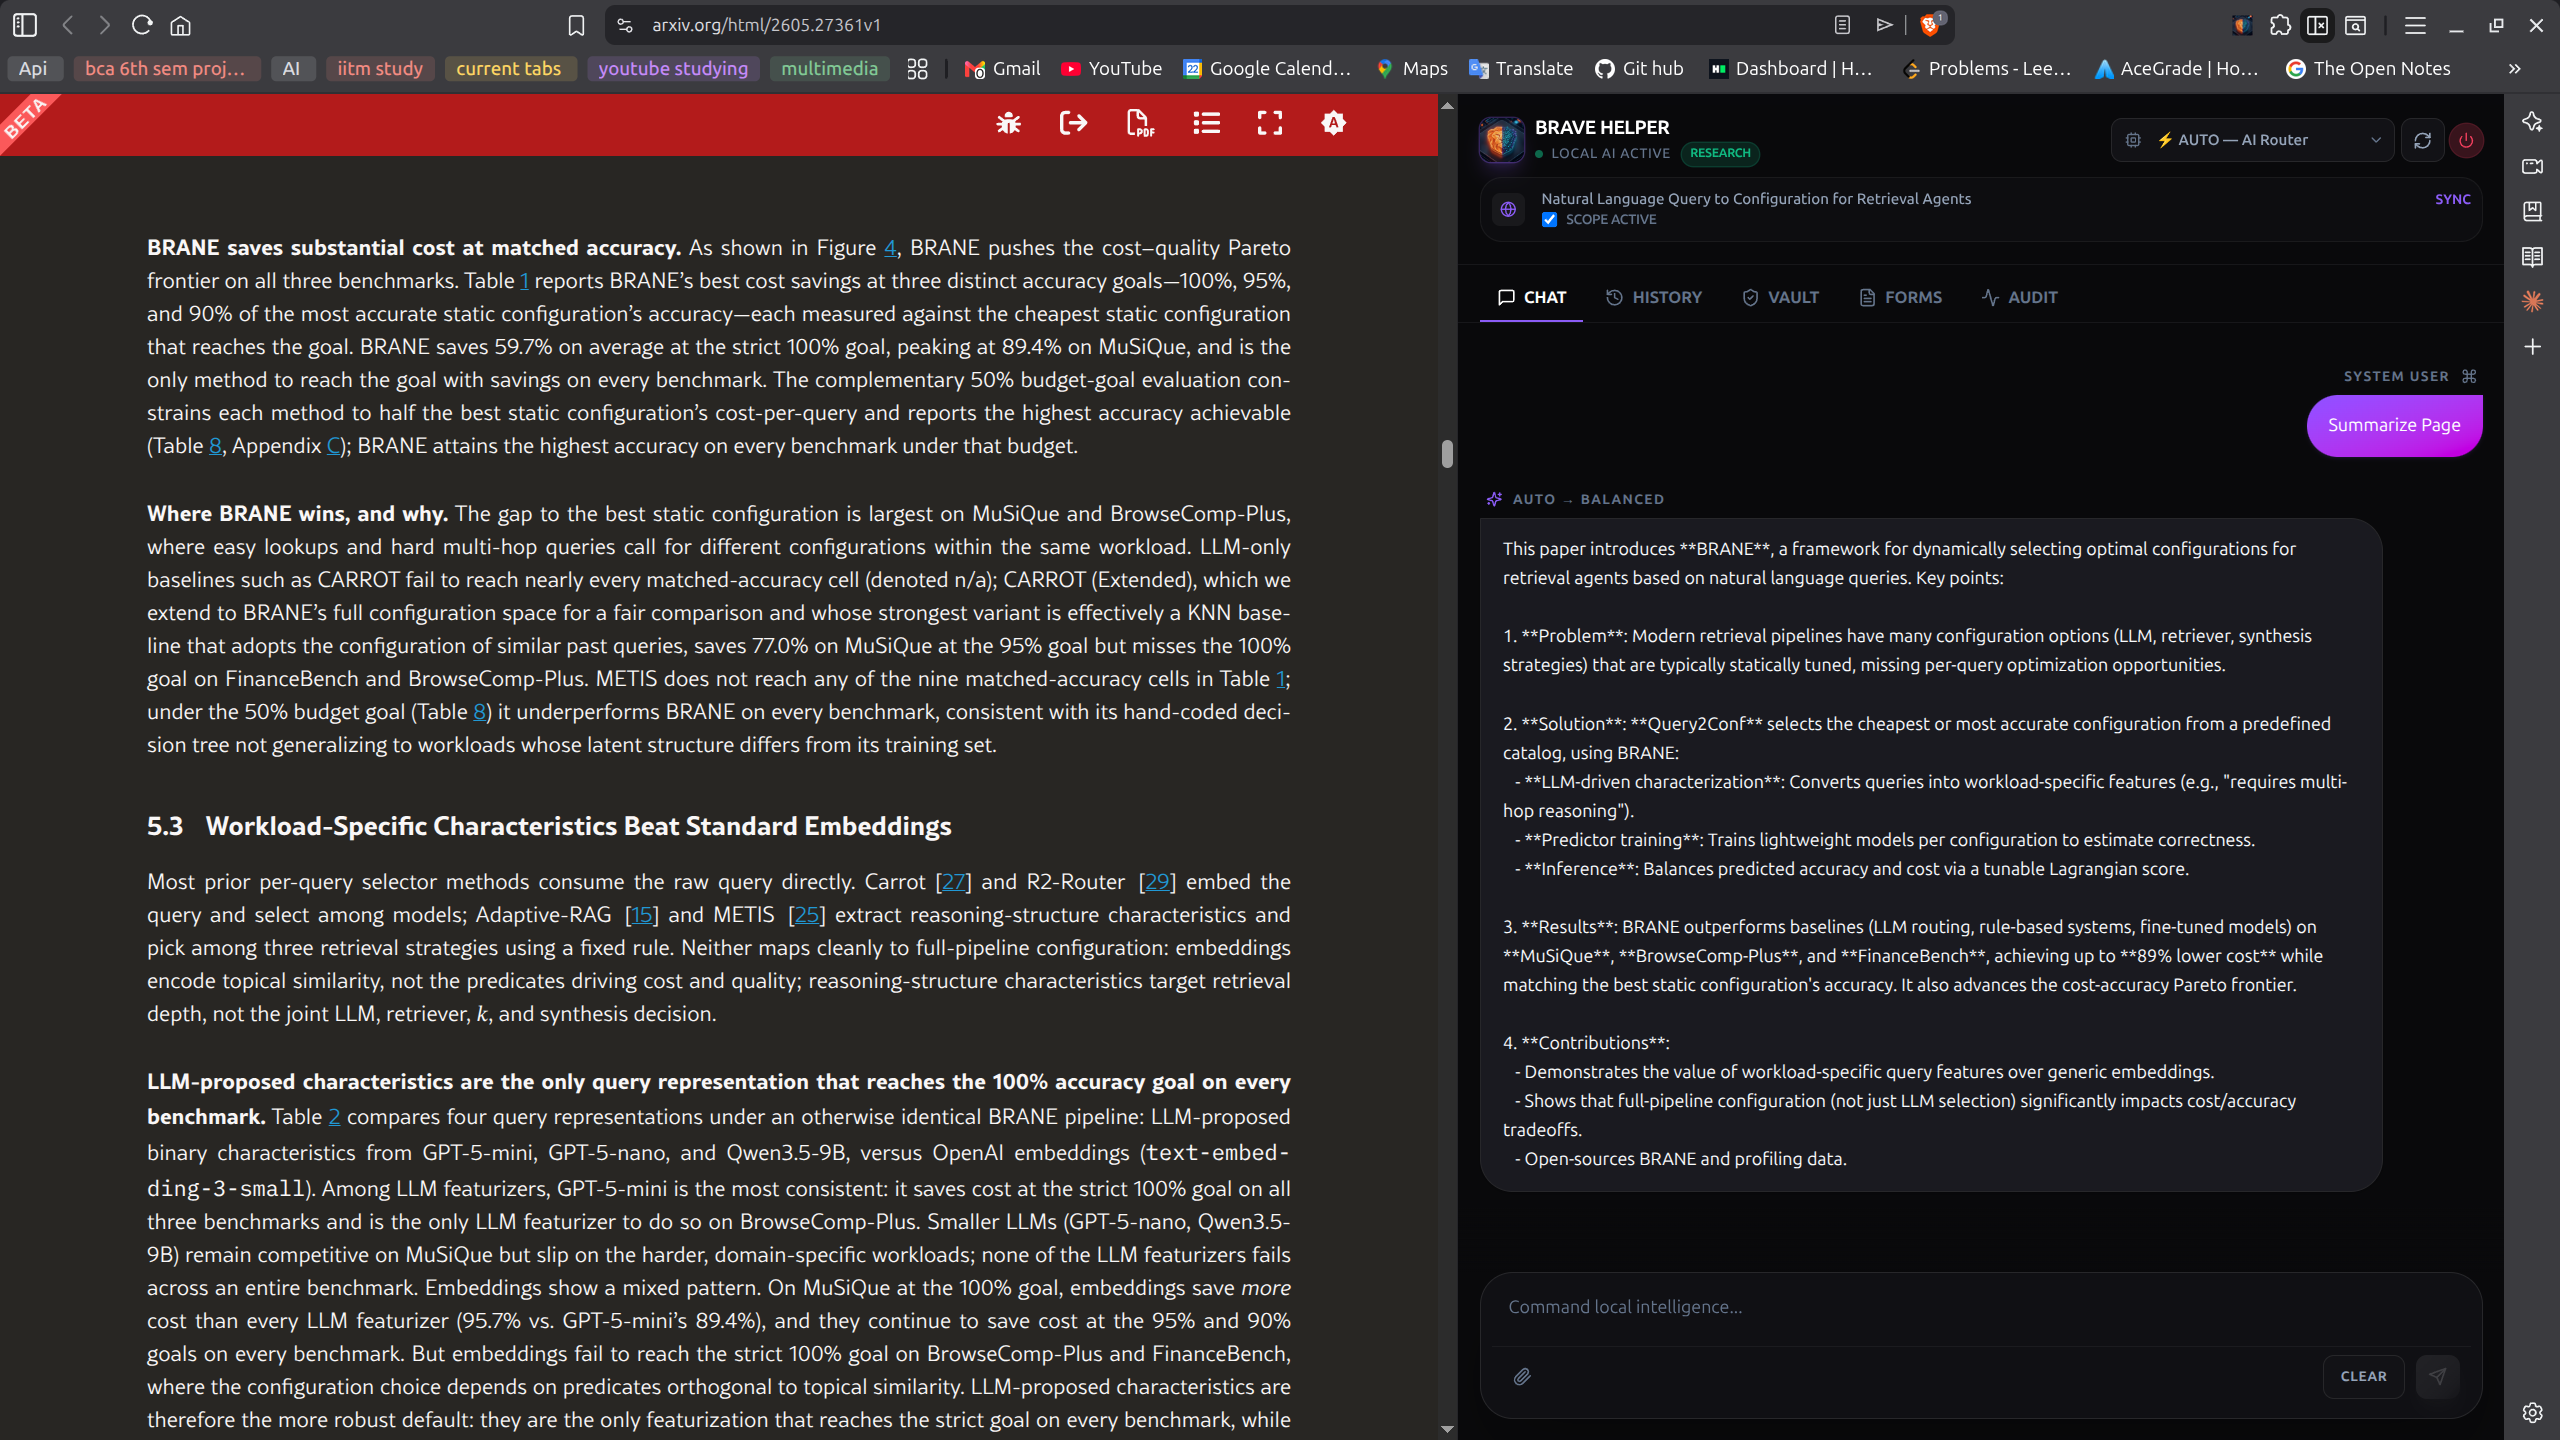Switch to the VAULT tab

tap(1780, 297)
